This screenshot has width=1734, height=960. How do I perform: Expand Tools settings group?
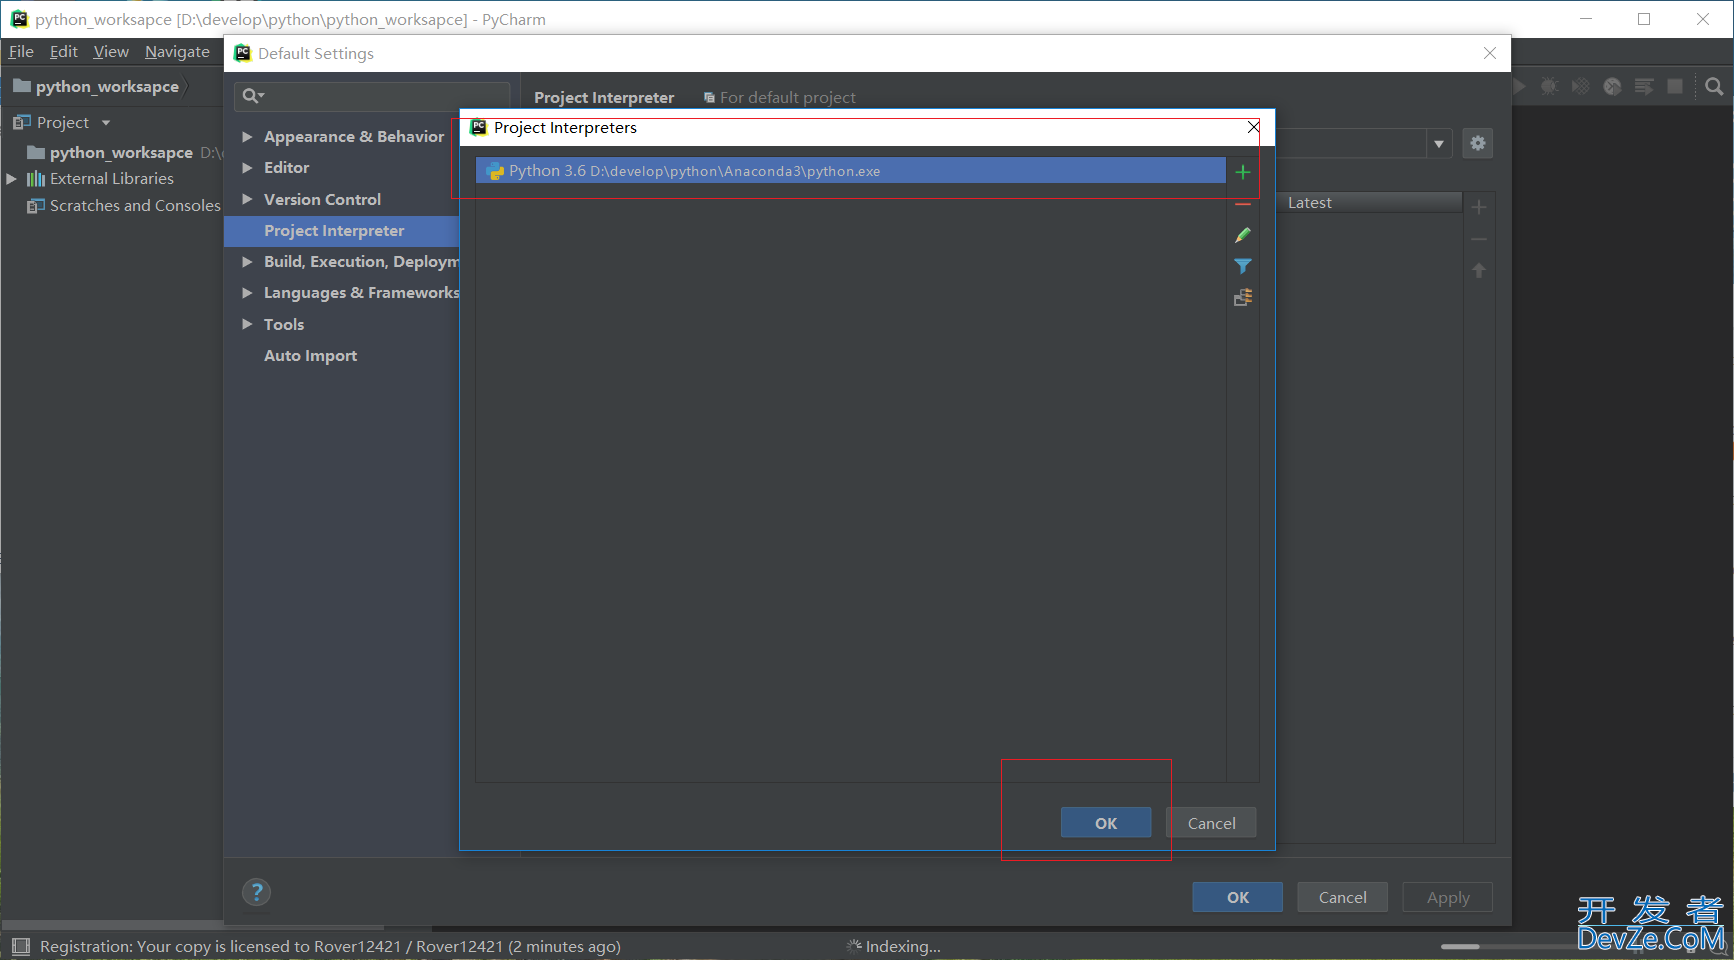247,324
